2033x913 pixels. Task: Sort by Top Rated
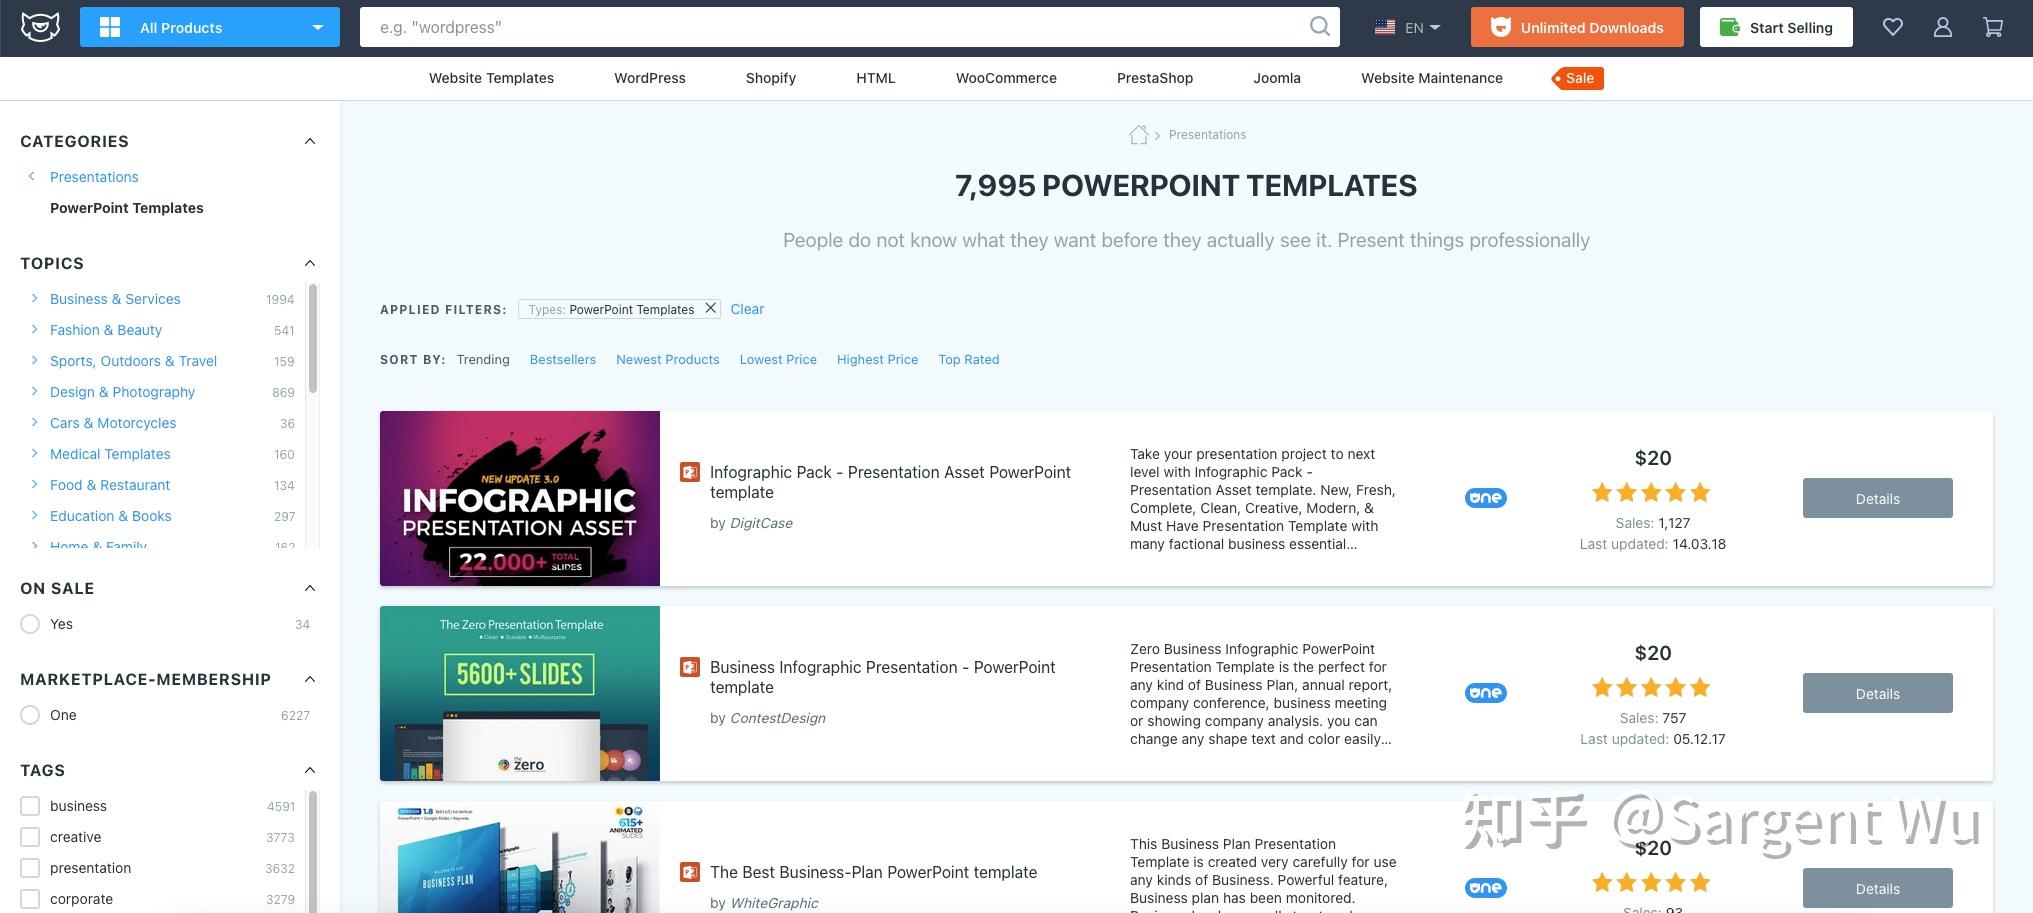click(x=969, y=359)
